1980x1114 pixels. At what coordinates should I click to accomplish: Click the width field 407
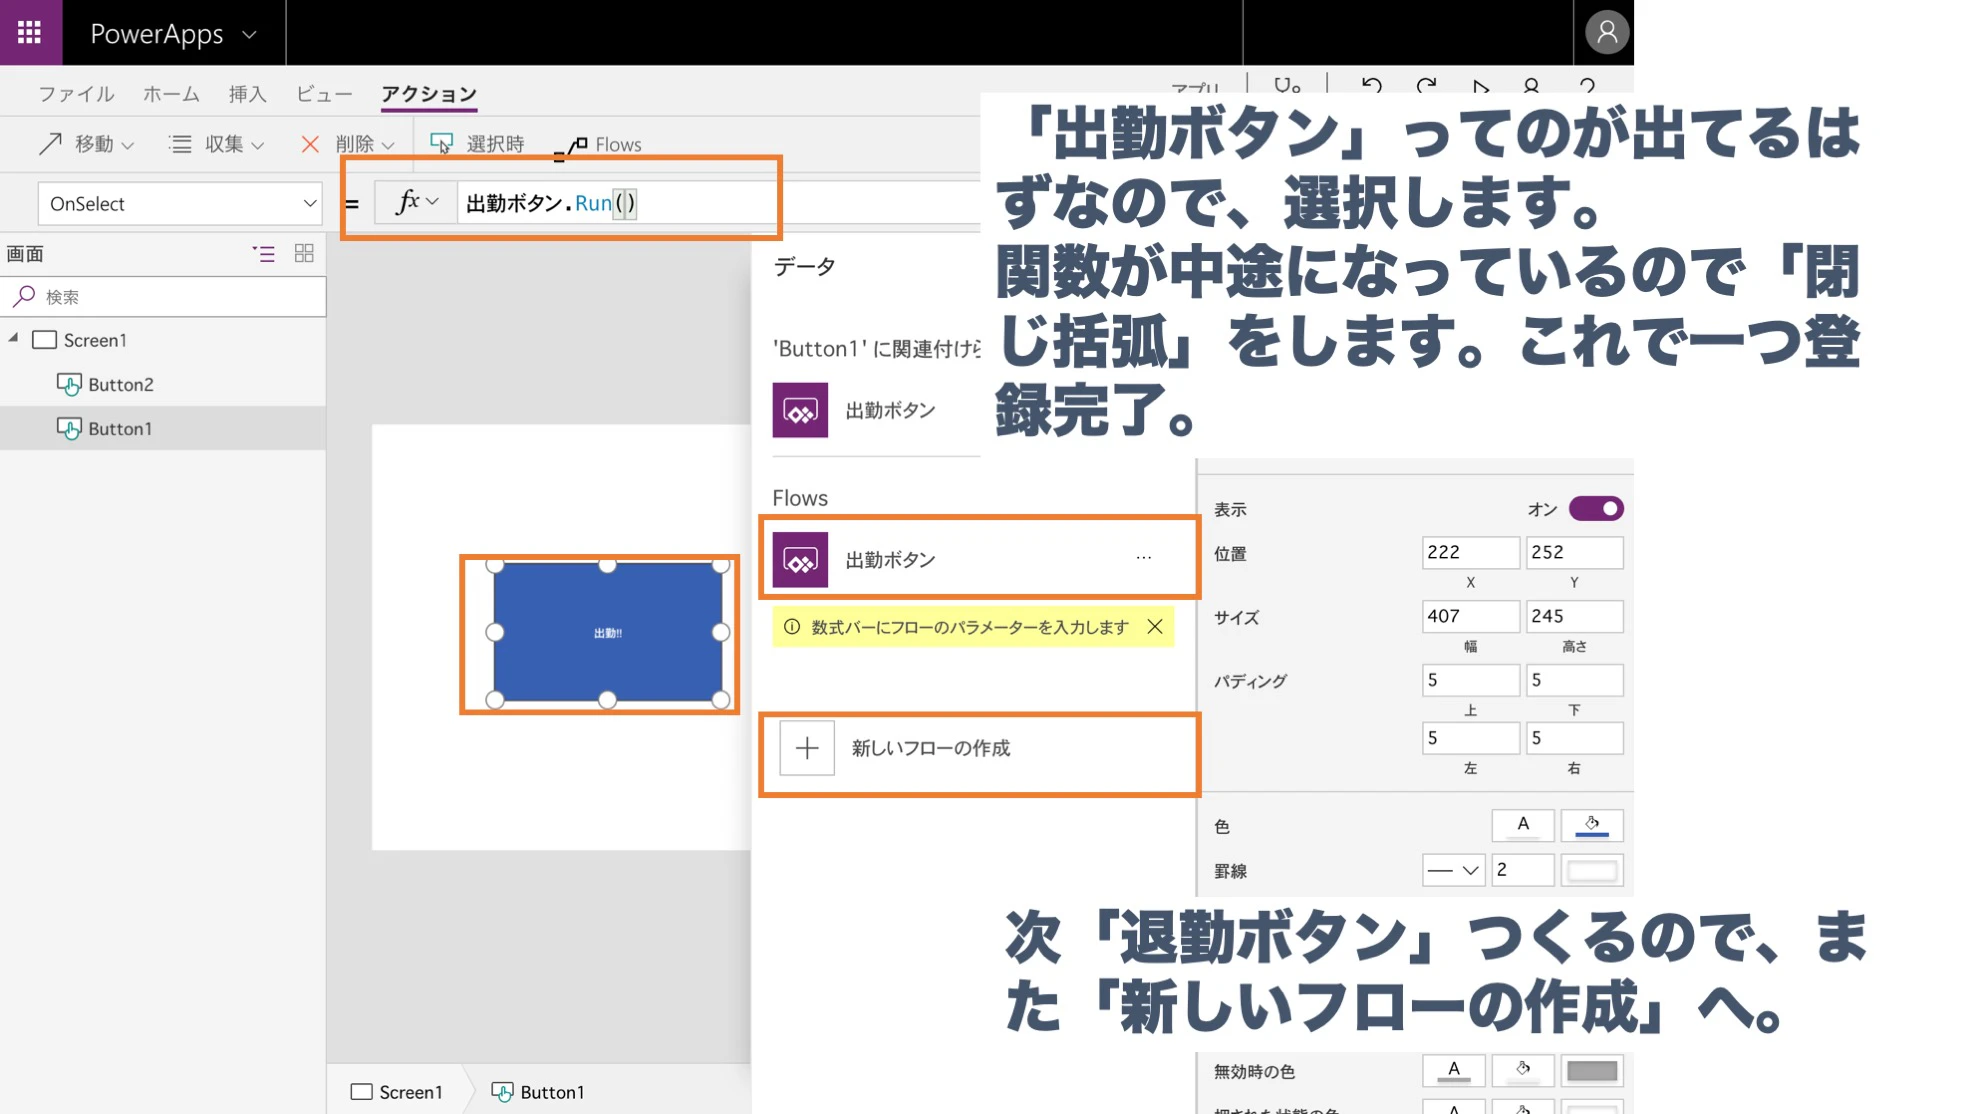pos(1470,616)
